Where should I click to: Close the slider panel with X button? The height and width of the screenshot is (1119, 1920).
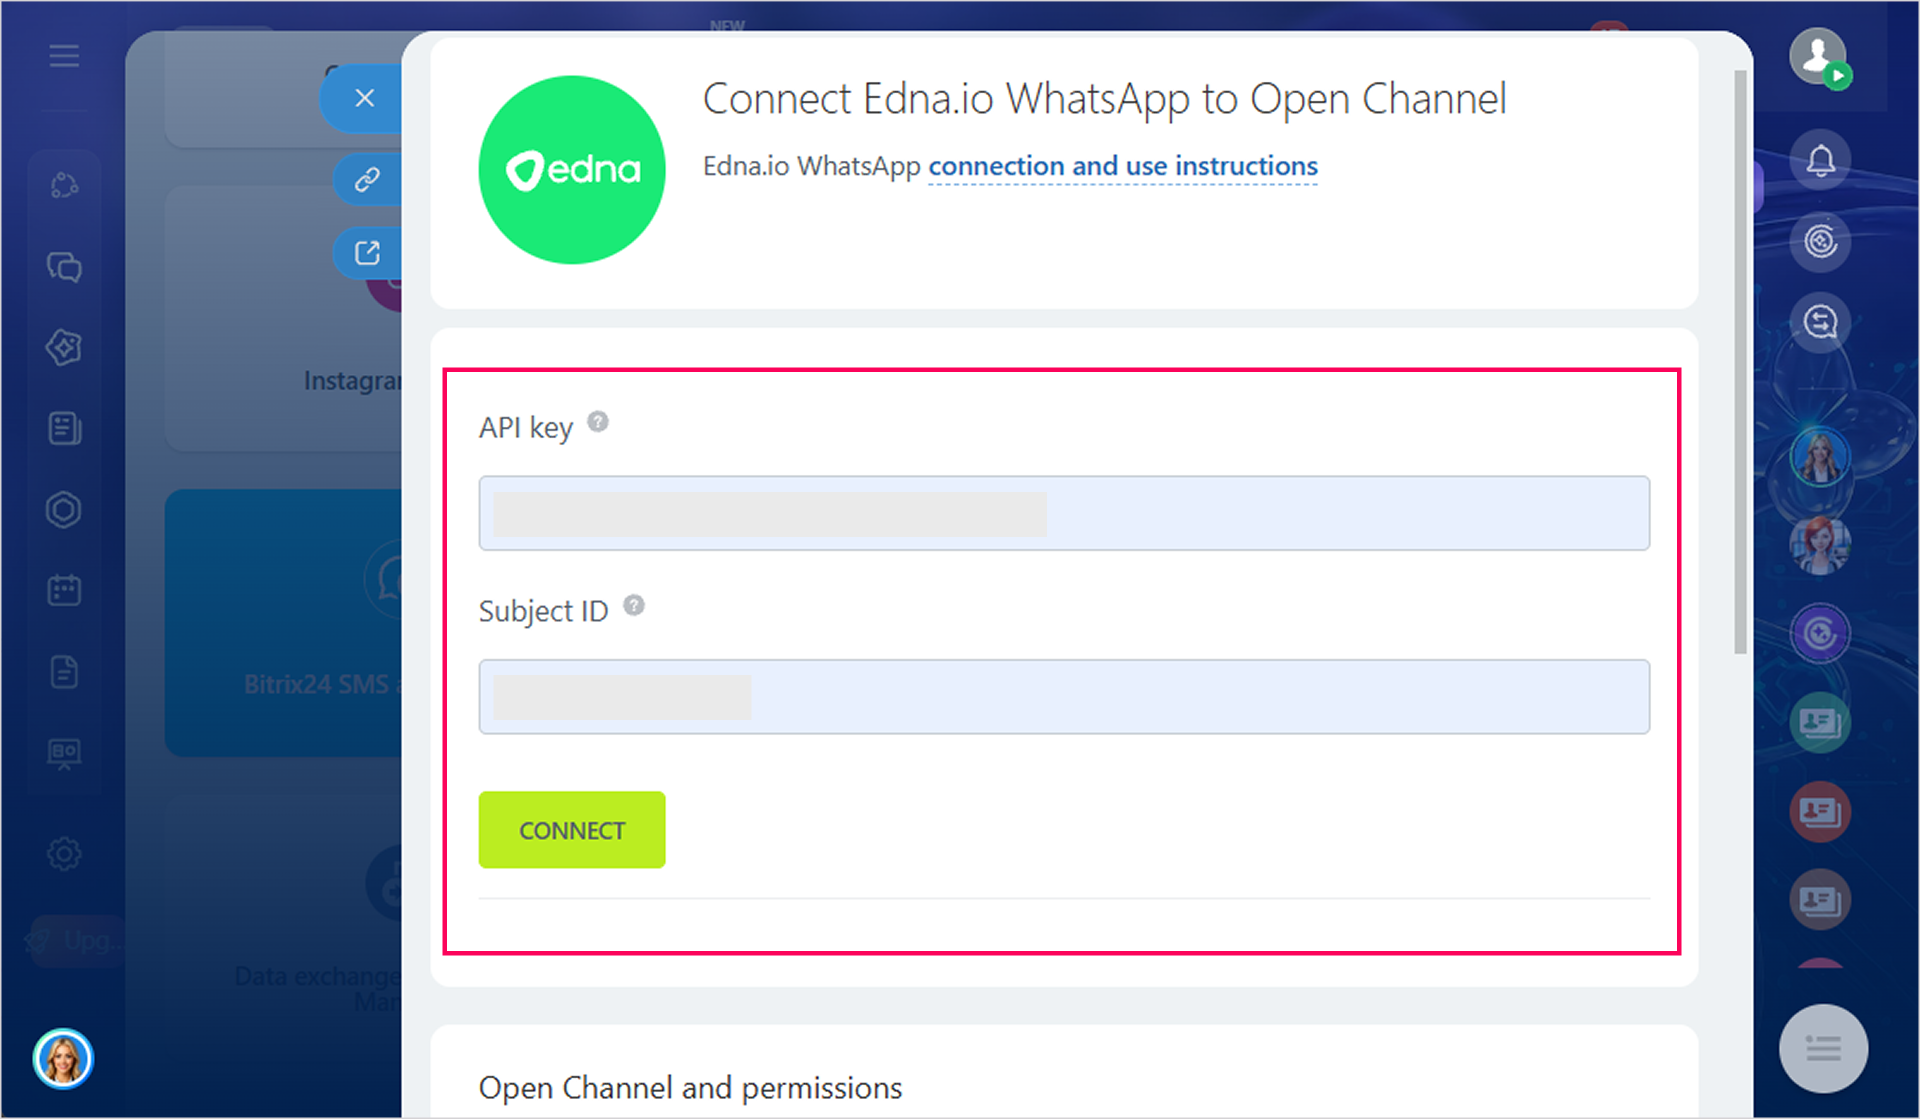pos(364,98)
